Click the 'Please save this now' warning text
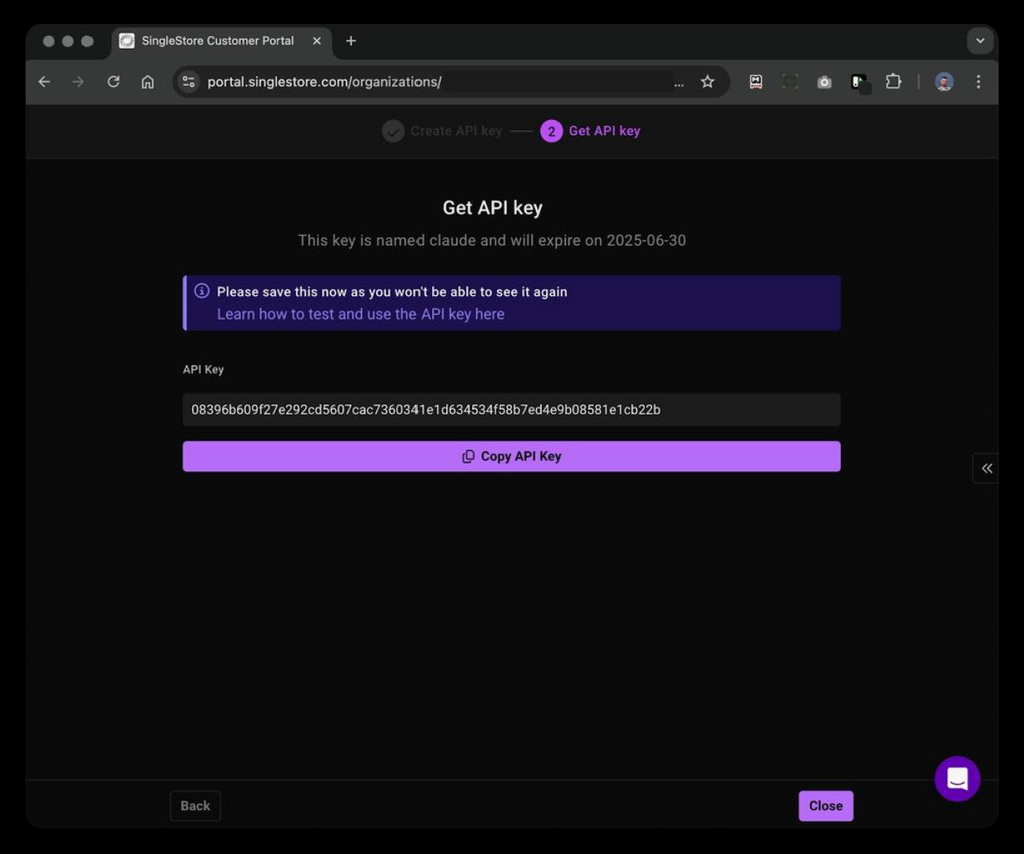The image size is (1024, 854). coord(392,292)
